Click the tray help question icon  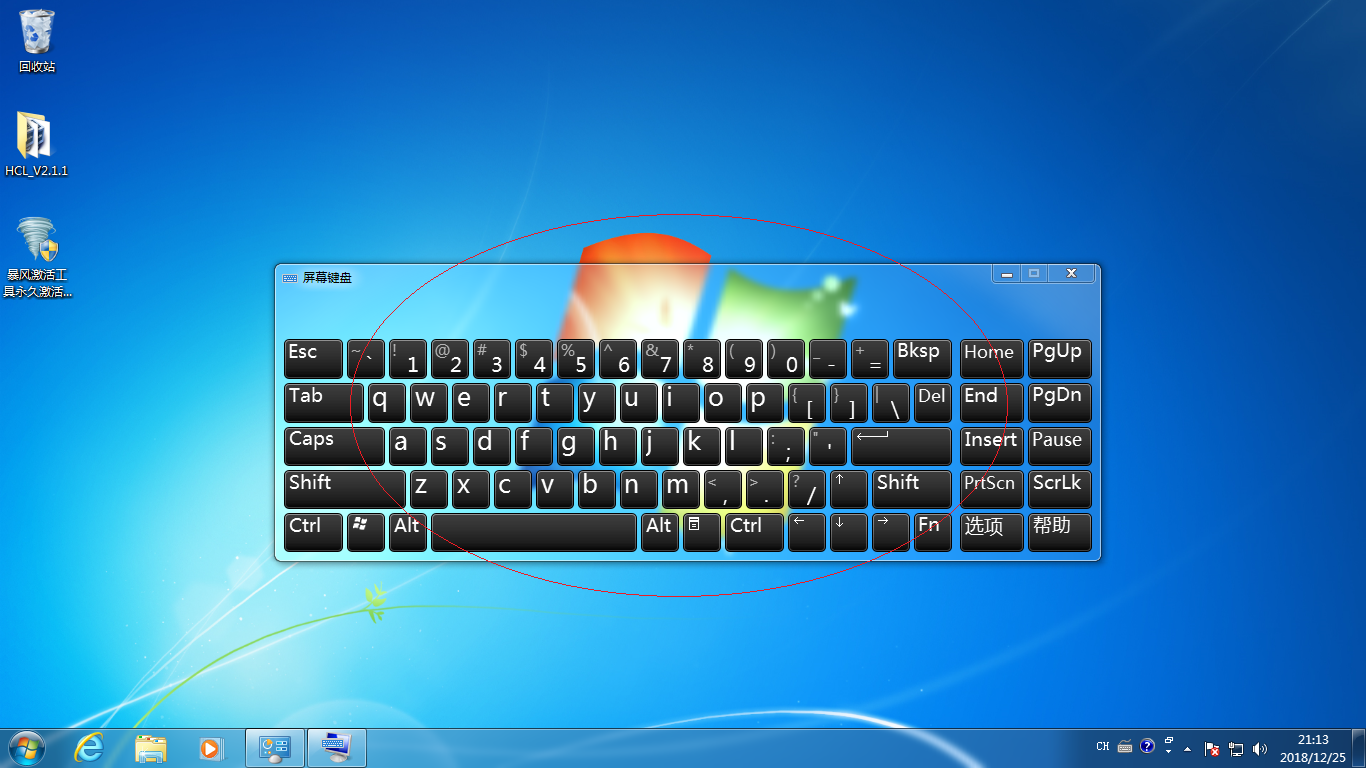[x=1147, y=746]
